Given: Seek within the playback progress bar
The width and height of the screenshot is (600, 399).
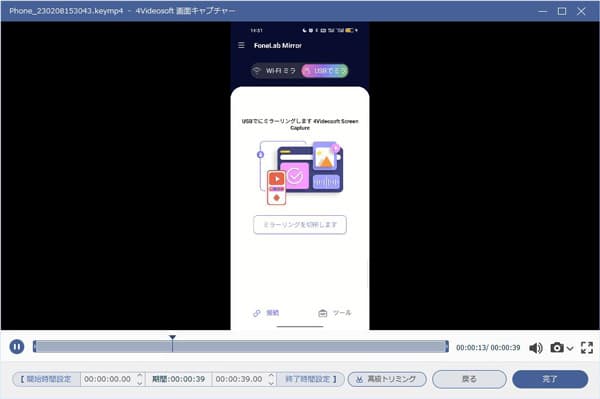Looking at the screenshot, I should click(x=241, y=347).
